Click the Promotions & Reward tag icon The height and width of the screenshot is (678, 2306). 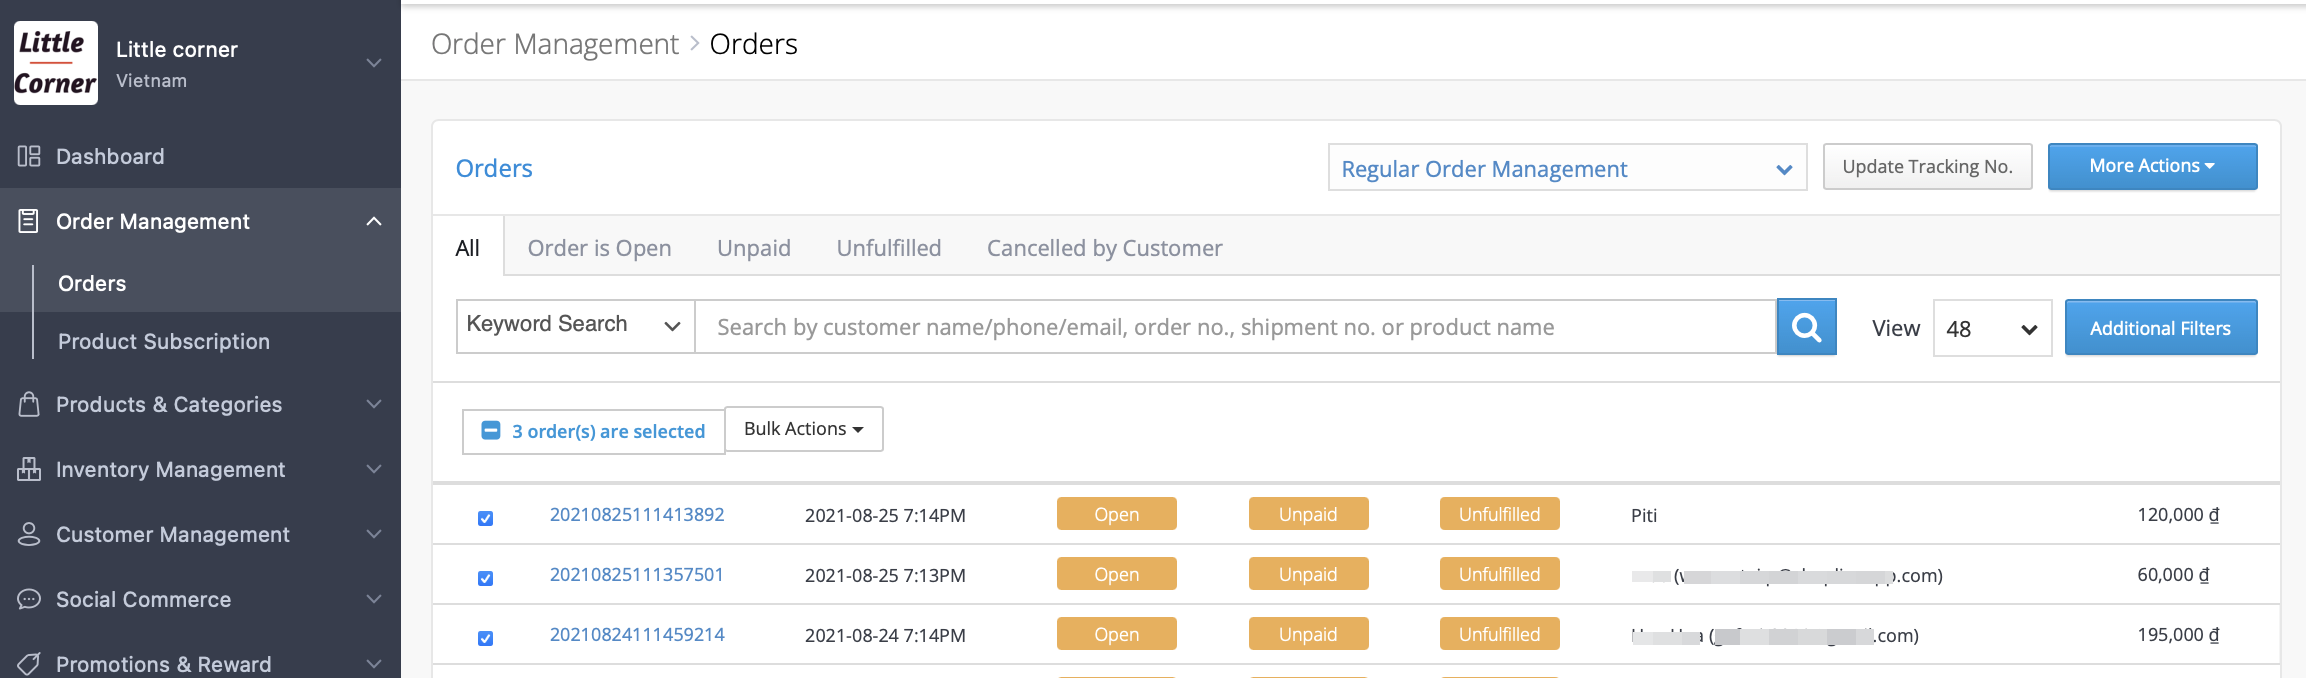pyautogui.click(x=29, y=664)
